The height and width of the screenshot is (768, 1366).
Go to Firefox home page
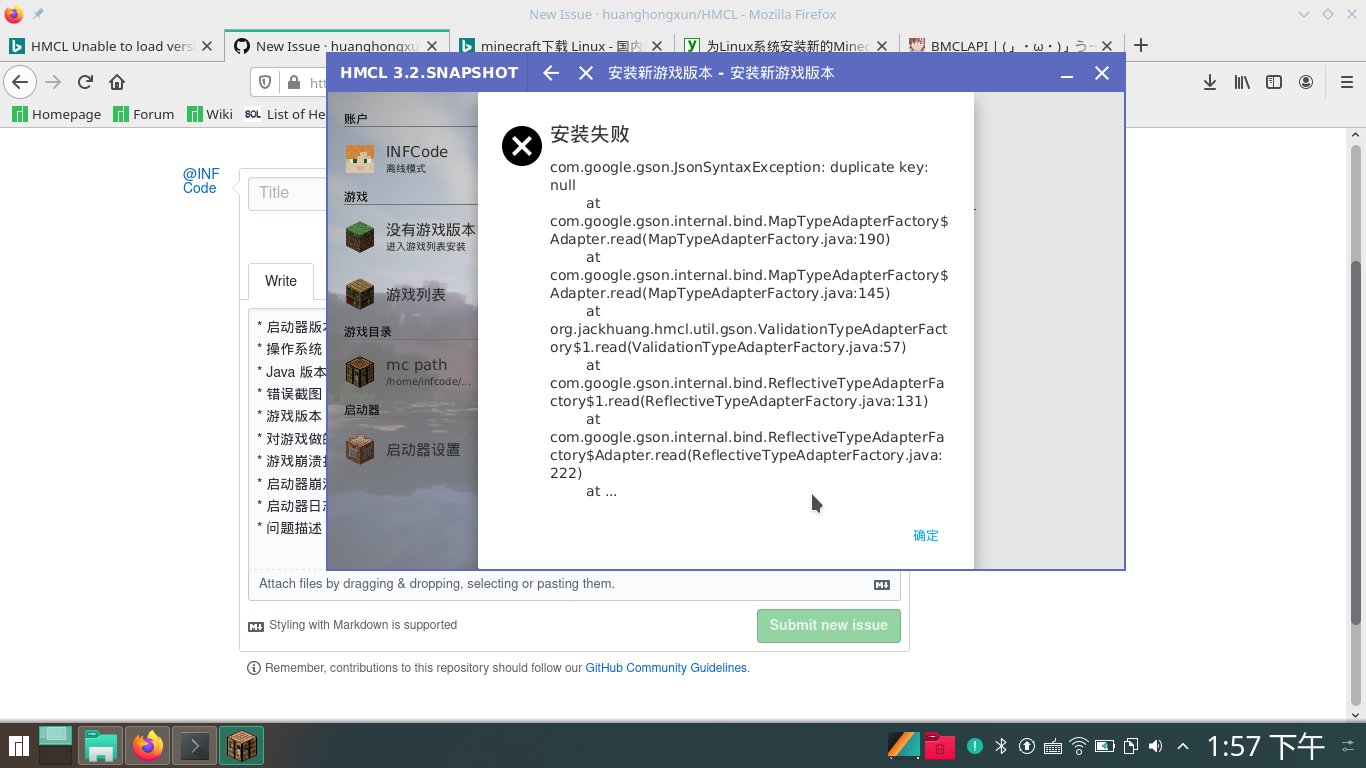[117, 82]
